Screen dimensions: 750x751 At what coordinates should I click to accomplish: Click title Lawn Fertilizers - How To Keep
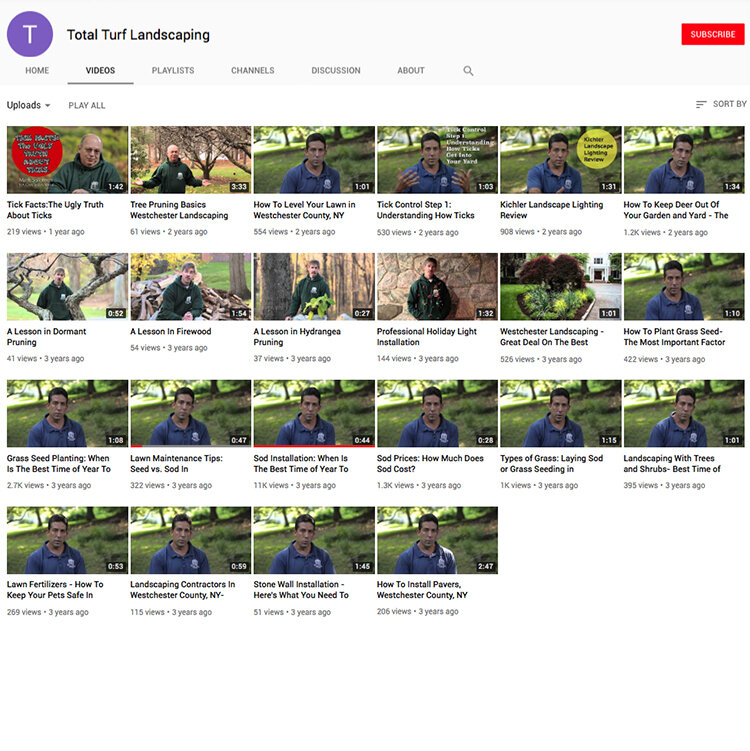click(x=55, y=590)
